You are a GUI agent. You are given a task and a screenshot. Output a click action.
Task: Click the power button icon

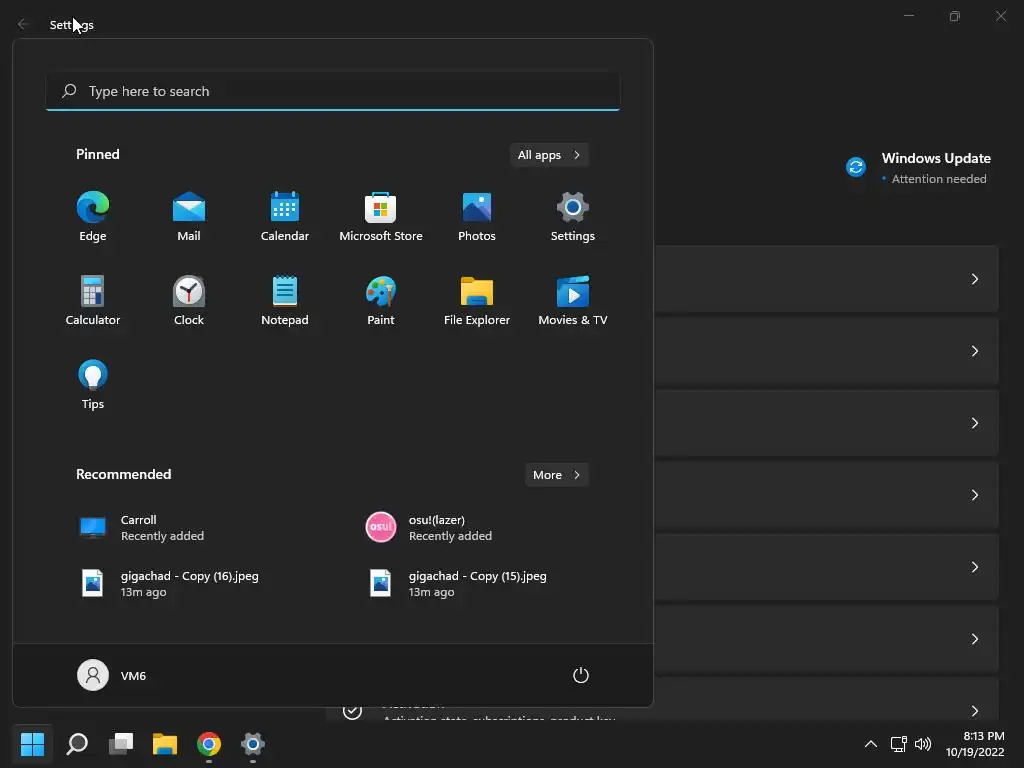coord(581,675)
